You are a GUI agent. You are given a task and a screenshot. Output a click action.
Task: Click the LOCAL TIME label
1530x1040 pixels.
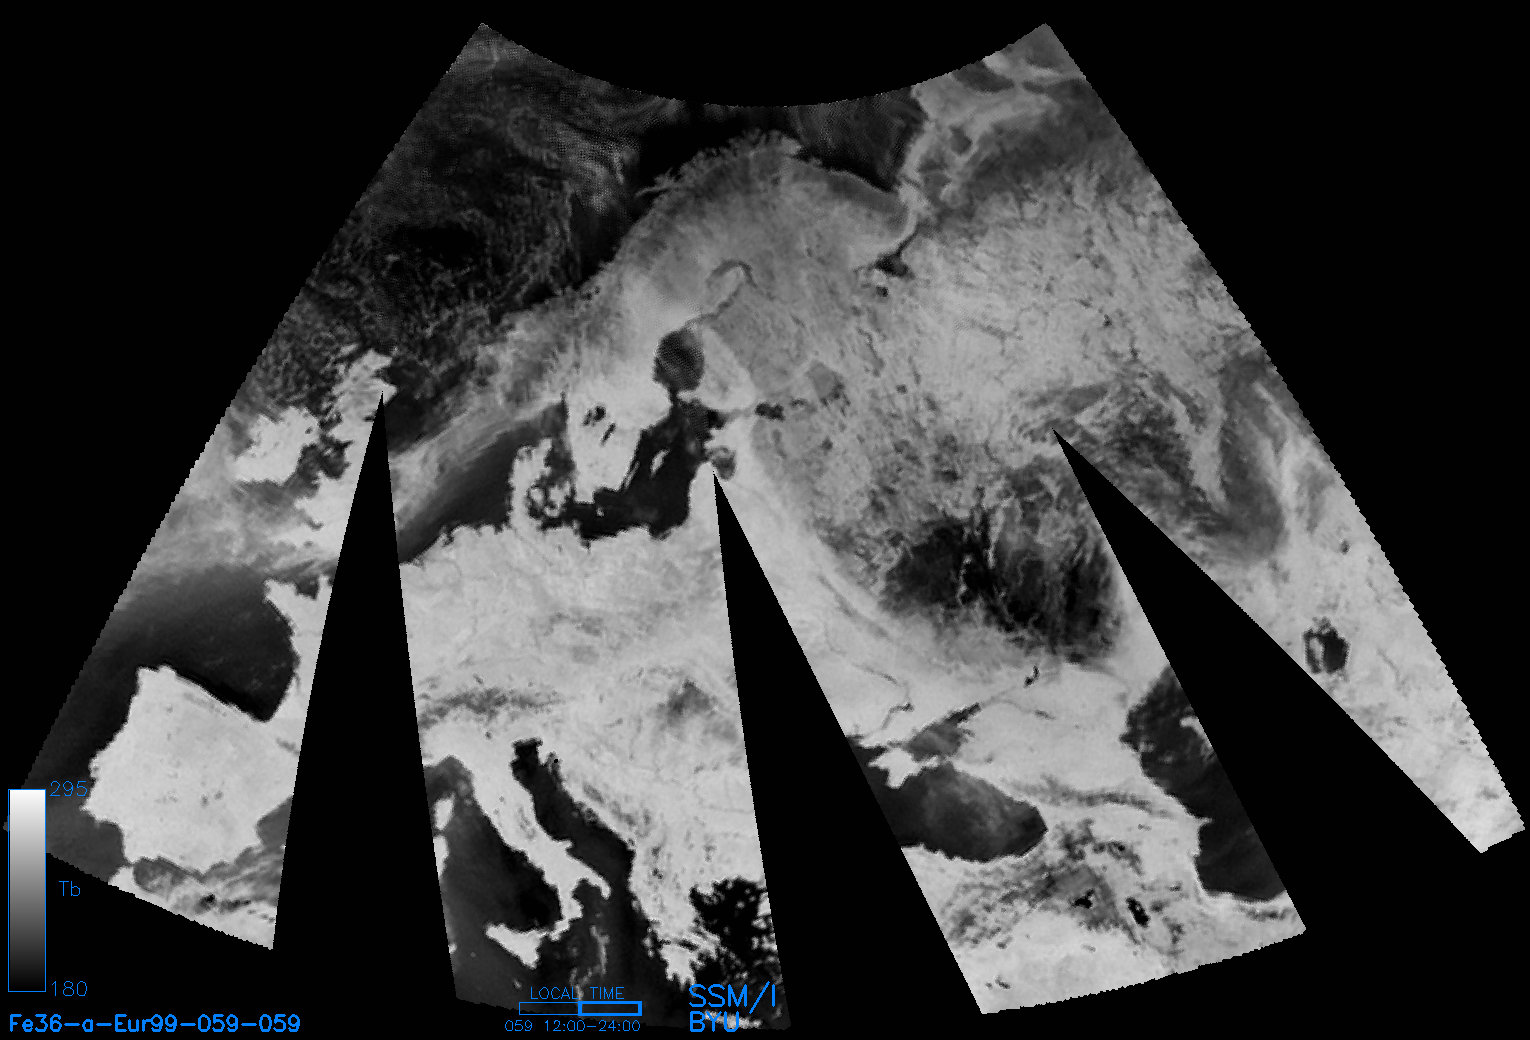[x=577, y=993]
